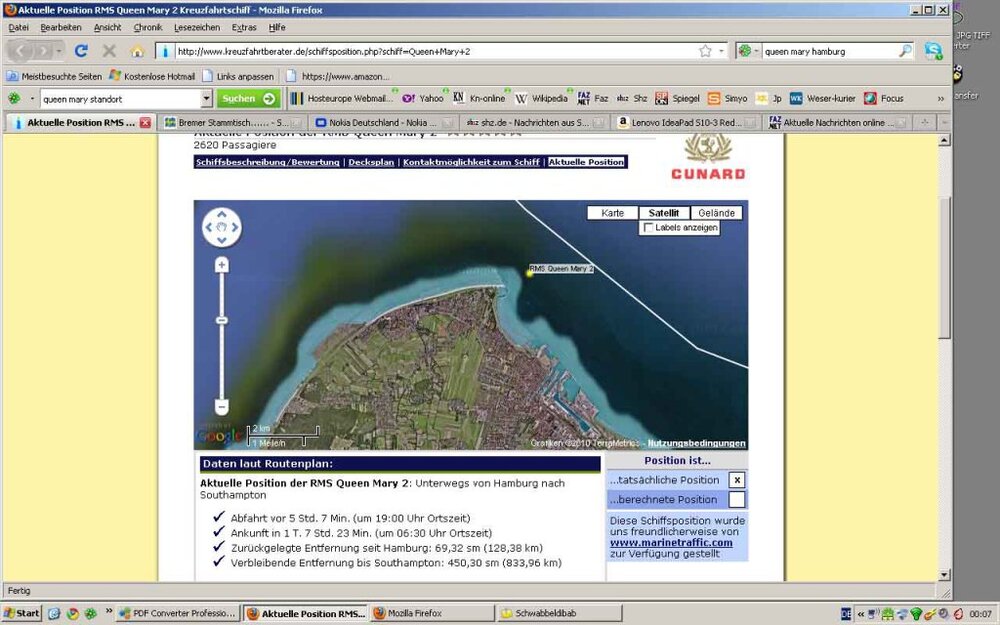Image resolution: width=1000 pixels, height=625 pixels.
Task: Open the Lesezeichen menu
Action: coord(196,27)
